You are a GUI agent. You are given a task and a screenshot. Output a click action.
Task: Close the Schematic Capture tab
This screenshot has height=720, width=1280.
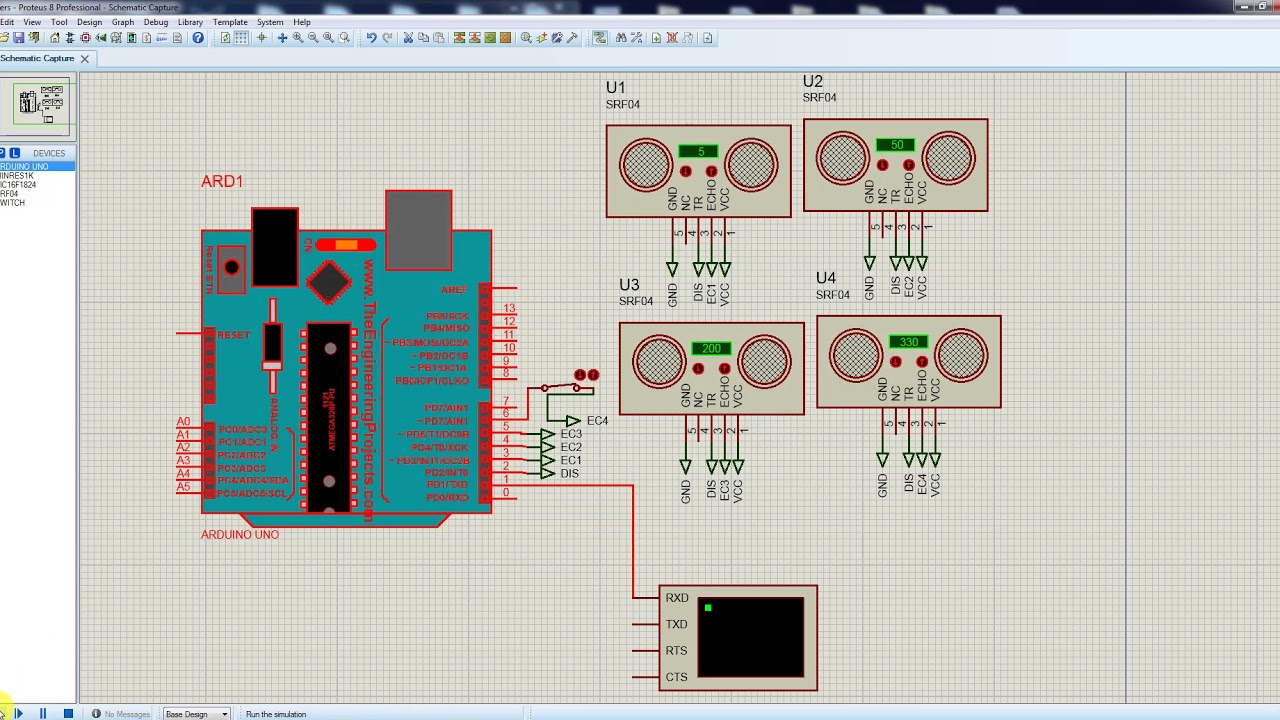85,59
